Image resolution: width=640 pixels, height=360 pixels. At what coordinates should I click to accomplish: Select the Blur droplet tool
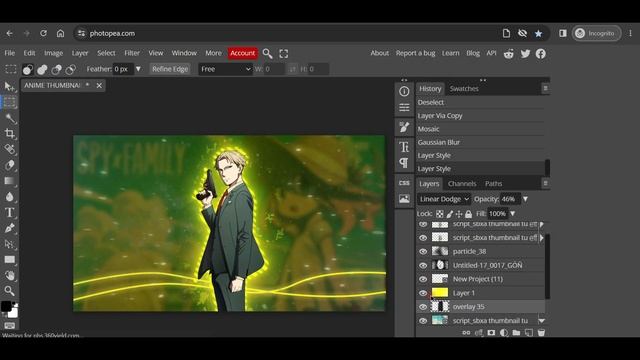point(9,197)
